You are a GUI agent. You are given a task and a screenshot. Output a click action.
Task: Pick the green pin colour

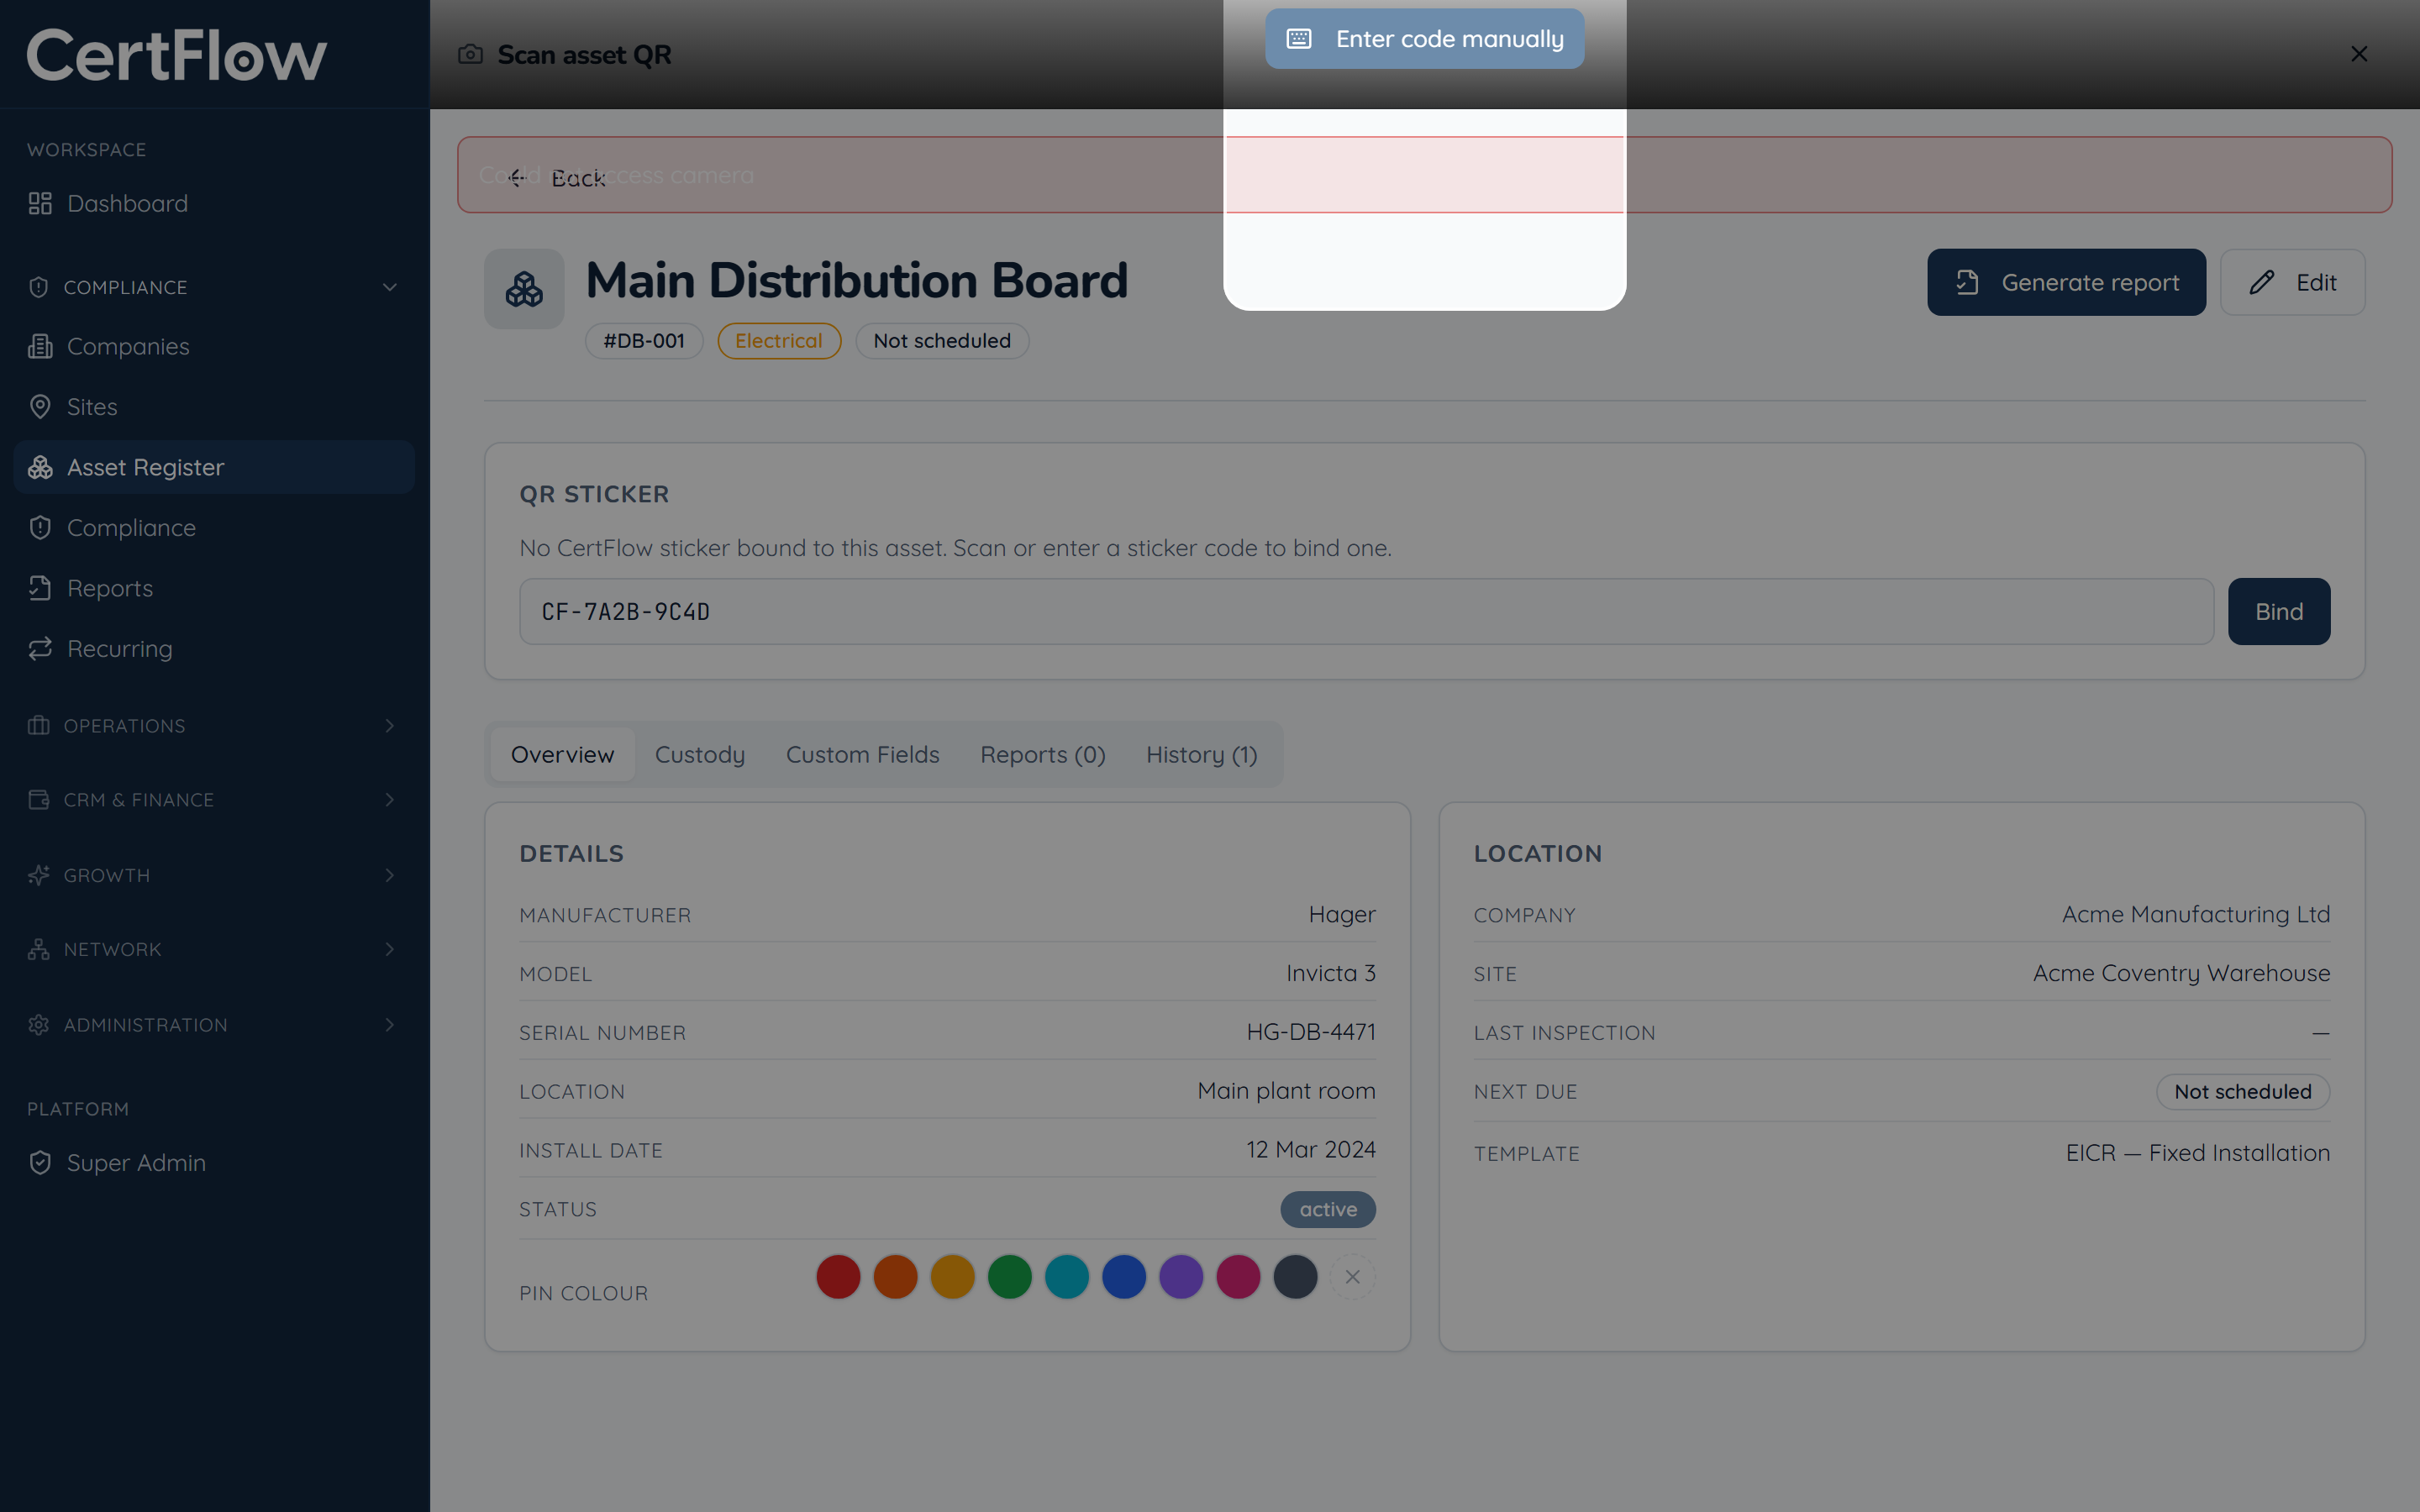tap(1010, 1277)
